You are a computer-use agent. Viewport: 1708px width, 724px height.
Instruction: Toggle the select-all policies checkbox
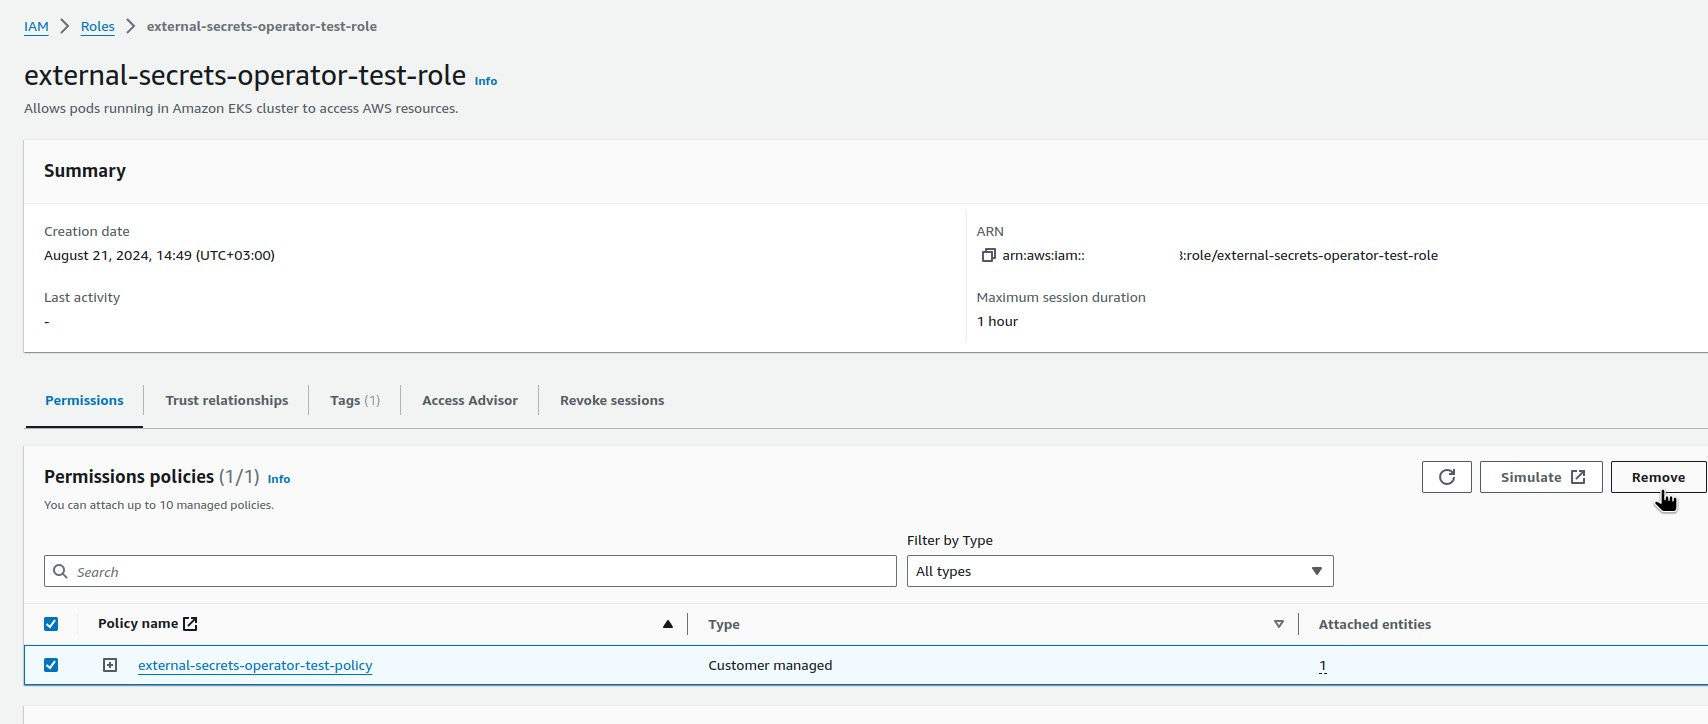pos(51,624)
